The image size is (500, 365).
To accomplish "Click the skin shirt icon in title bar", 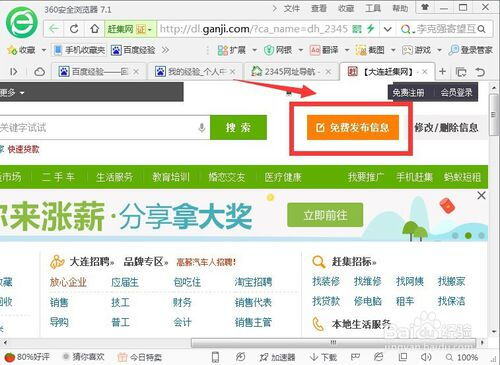I will pos(425,7).
